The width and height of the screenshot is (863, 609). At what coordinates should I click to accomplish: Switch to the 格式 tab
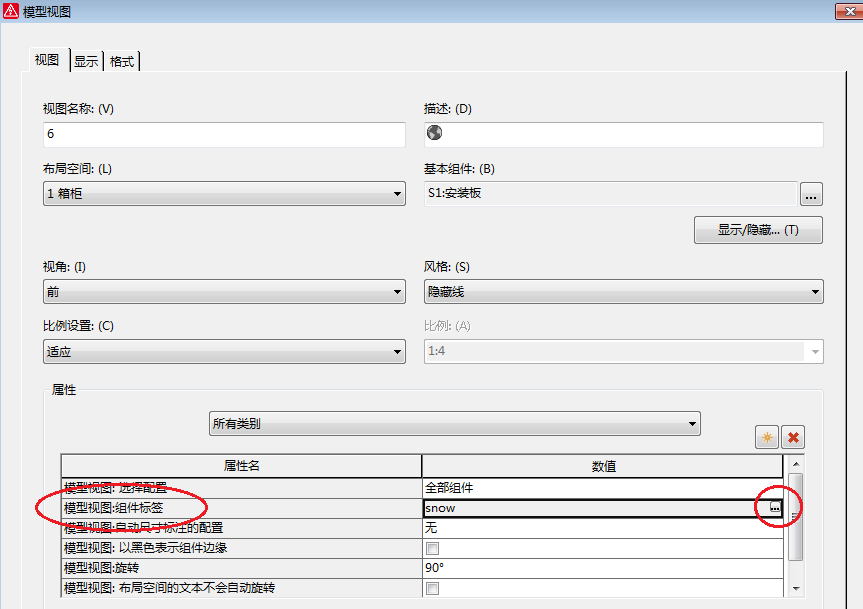(x=121, y=60)
